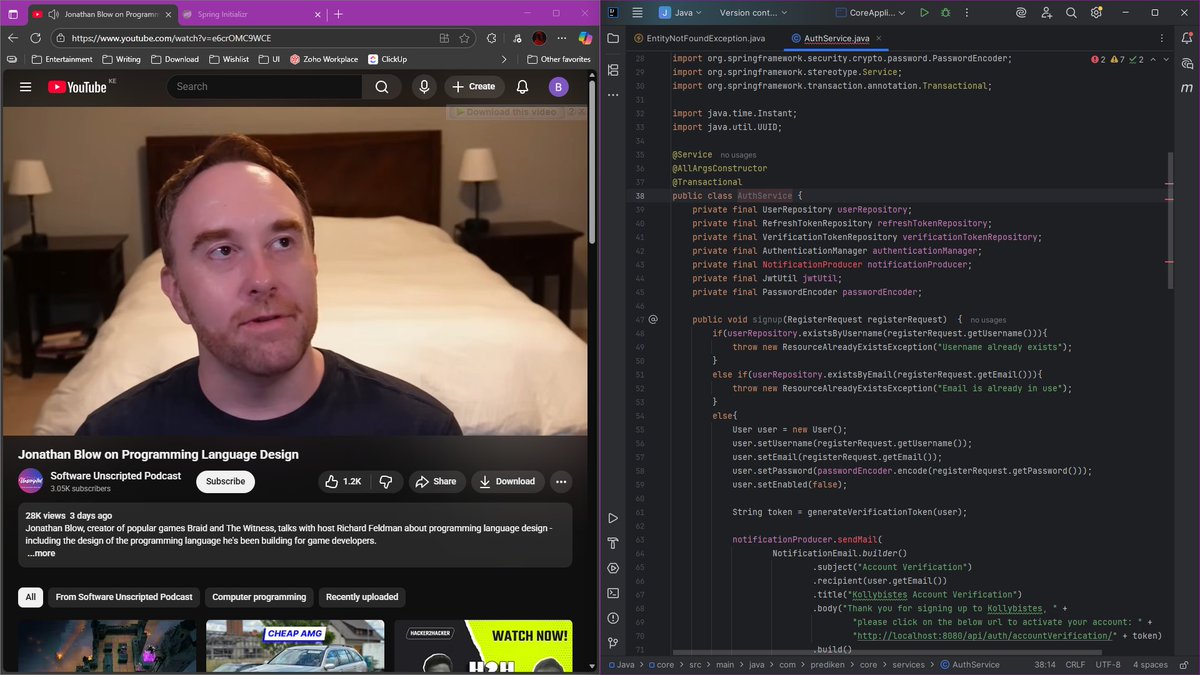Open Zoho Workplace bookmark
Image resolution: width=1200 pixels, height=675 pixels.
tap(324, 59)
